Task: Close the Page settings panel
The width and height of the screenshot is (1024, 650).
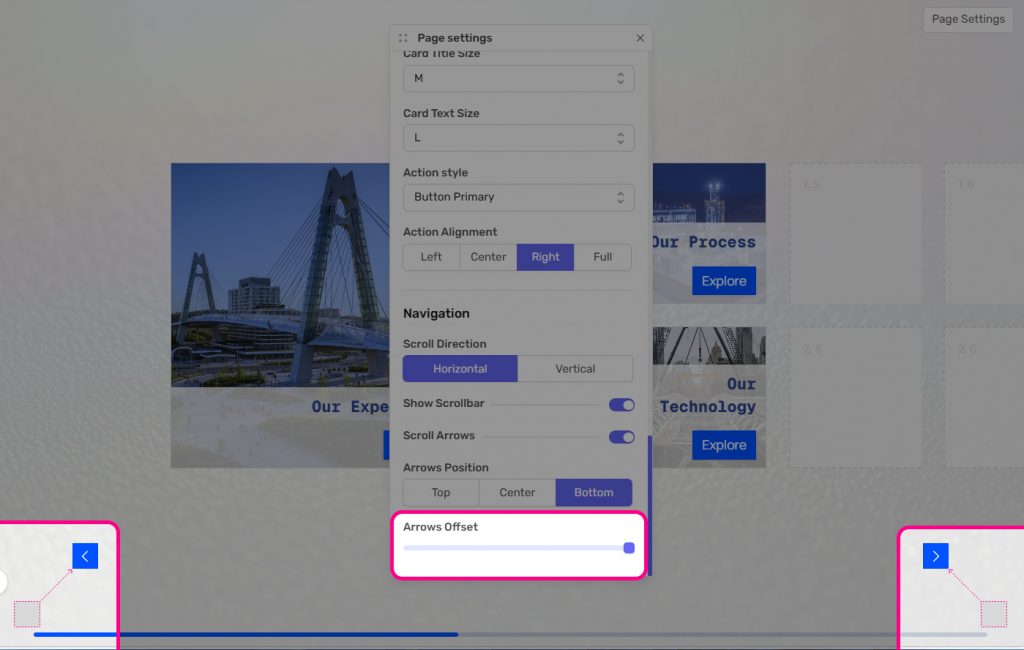Action: [x=640, y=38]
